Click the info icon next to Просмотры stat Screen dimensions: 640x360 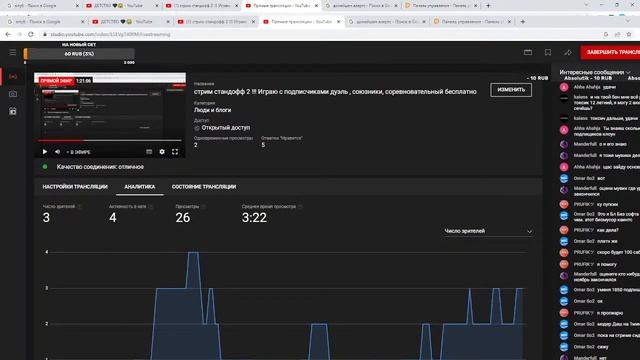[x=203, y=207]
